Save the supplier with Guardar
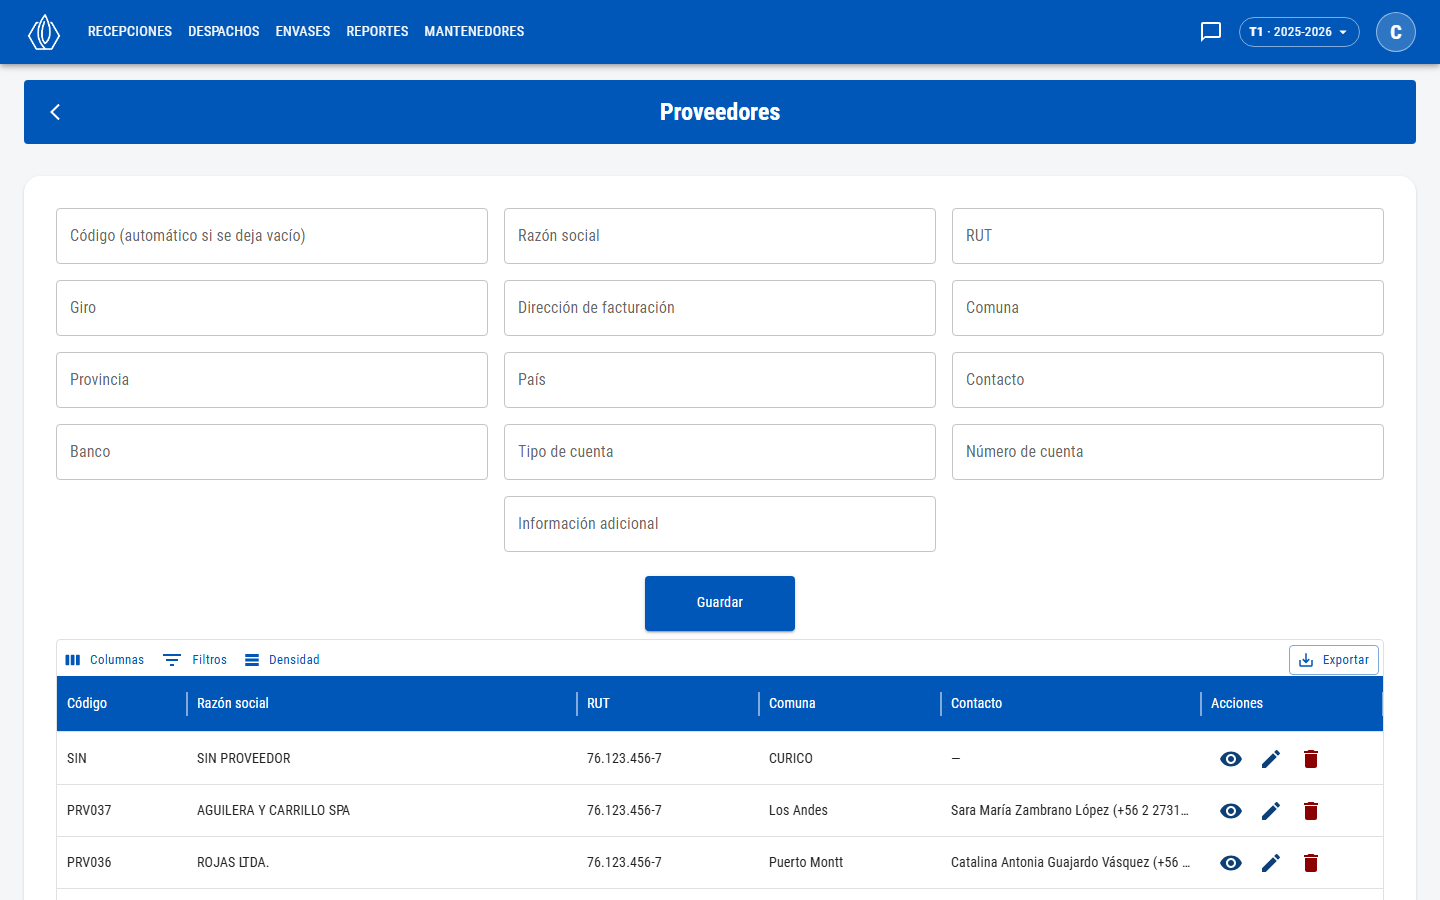Image resolution: width=1440 pixels, height=900 pixels. point(720,603)
